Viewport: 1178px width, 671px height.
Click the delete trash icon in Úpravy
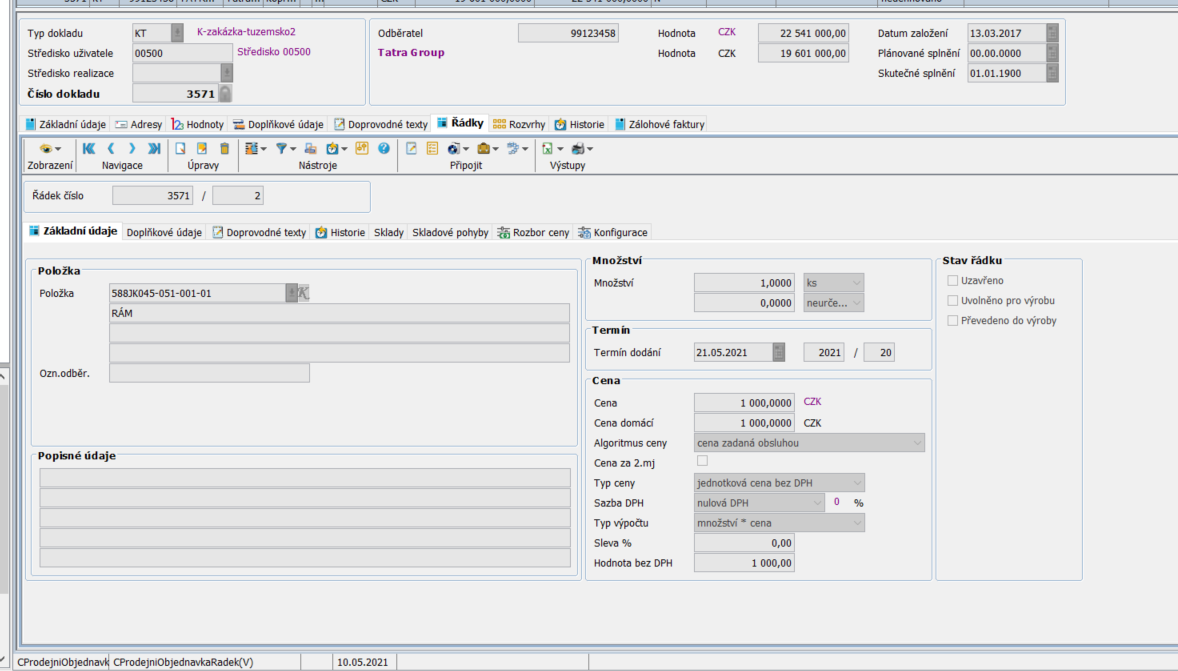[x=224, y=148]
